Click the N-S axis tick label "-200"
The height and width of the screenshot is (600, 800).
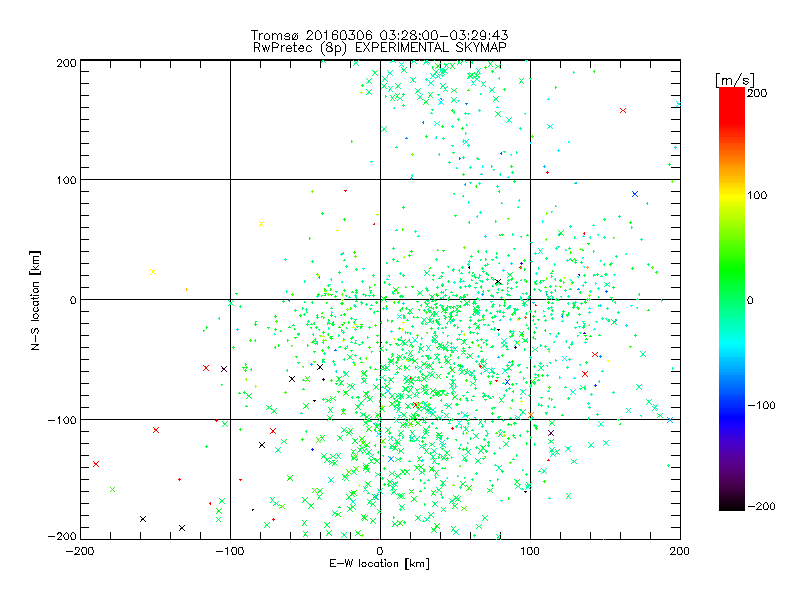point(62,536)
